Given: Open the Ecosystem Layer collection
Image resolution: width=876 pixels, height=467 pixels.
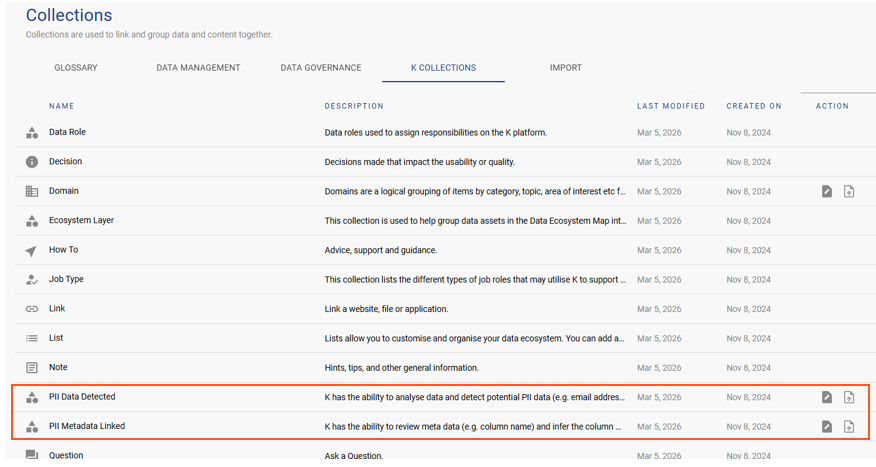Looking at the screenshot, I should click(81, 220).
